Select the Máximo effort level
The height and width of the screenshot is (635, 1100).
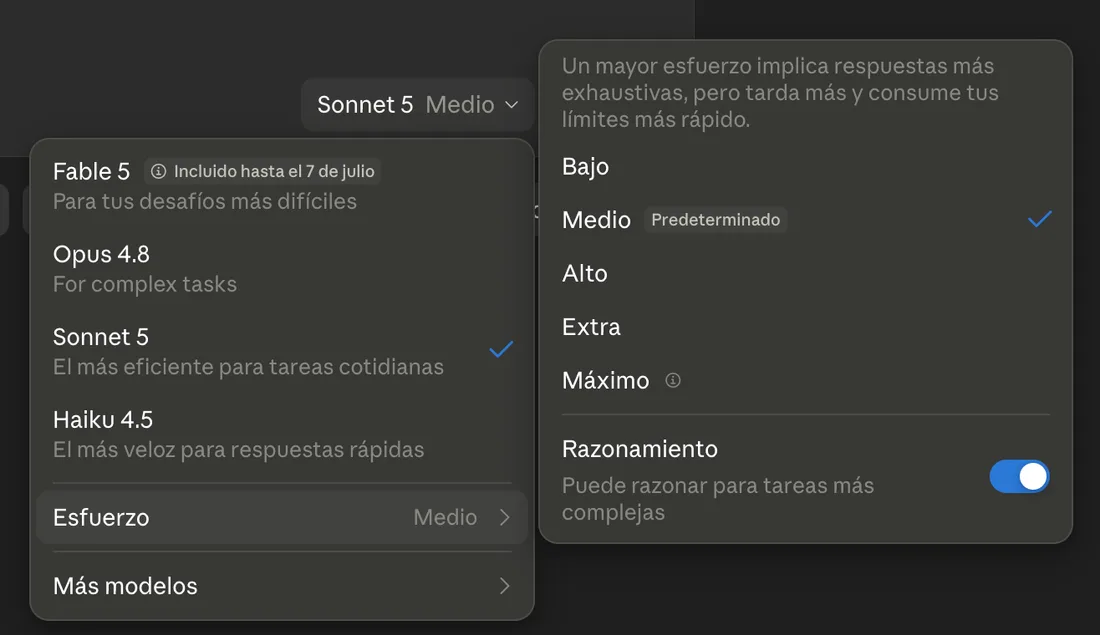[x=805, y=380]
